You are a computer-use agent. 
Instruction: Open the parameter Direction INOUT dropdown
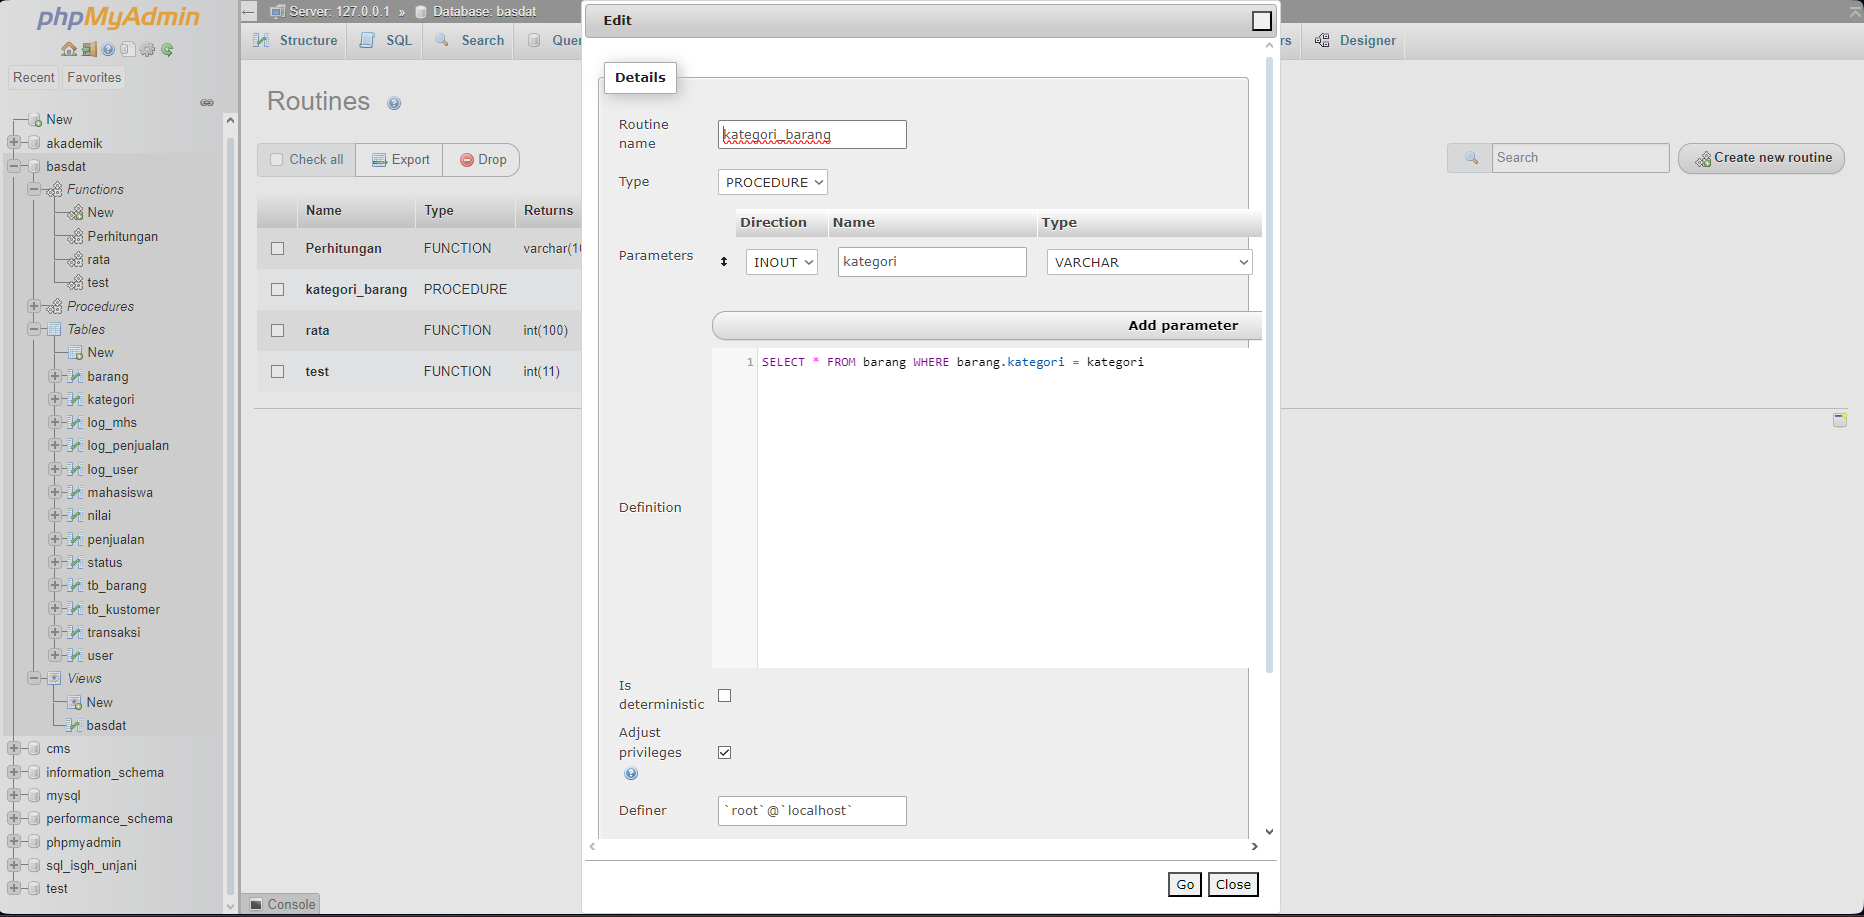(x=782, y=262)
